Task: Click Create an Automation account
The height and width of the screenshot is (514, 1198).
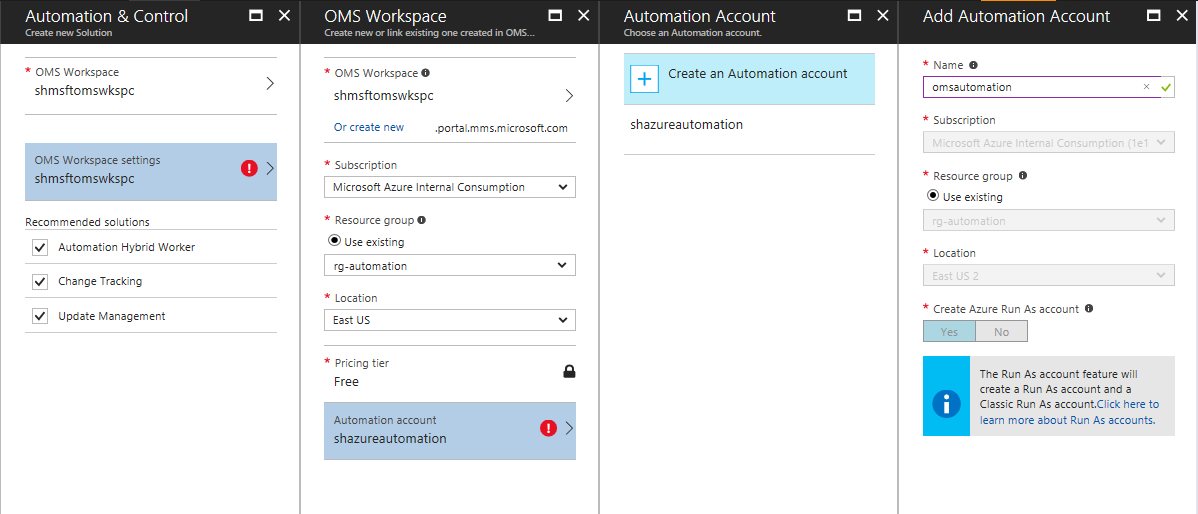Action: (749, 79)
